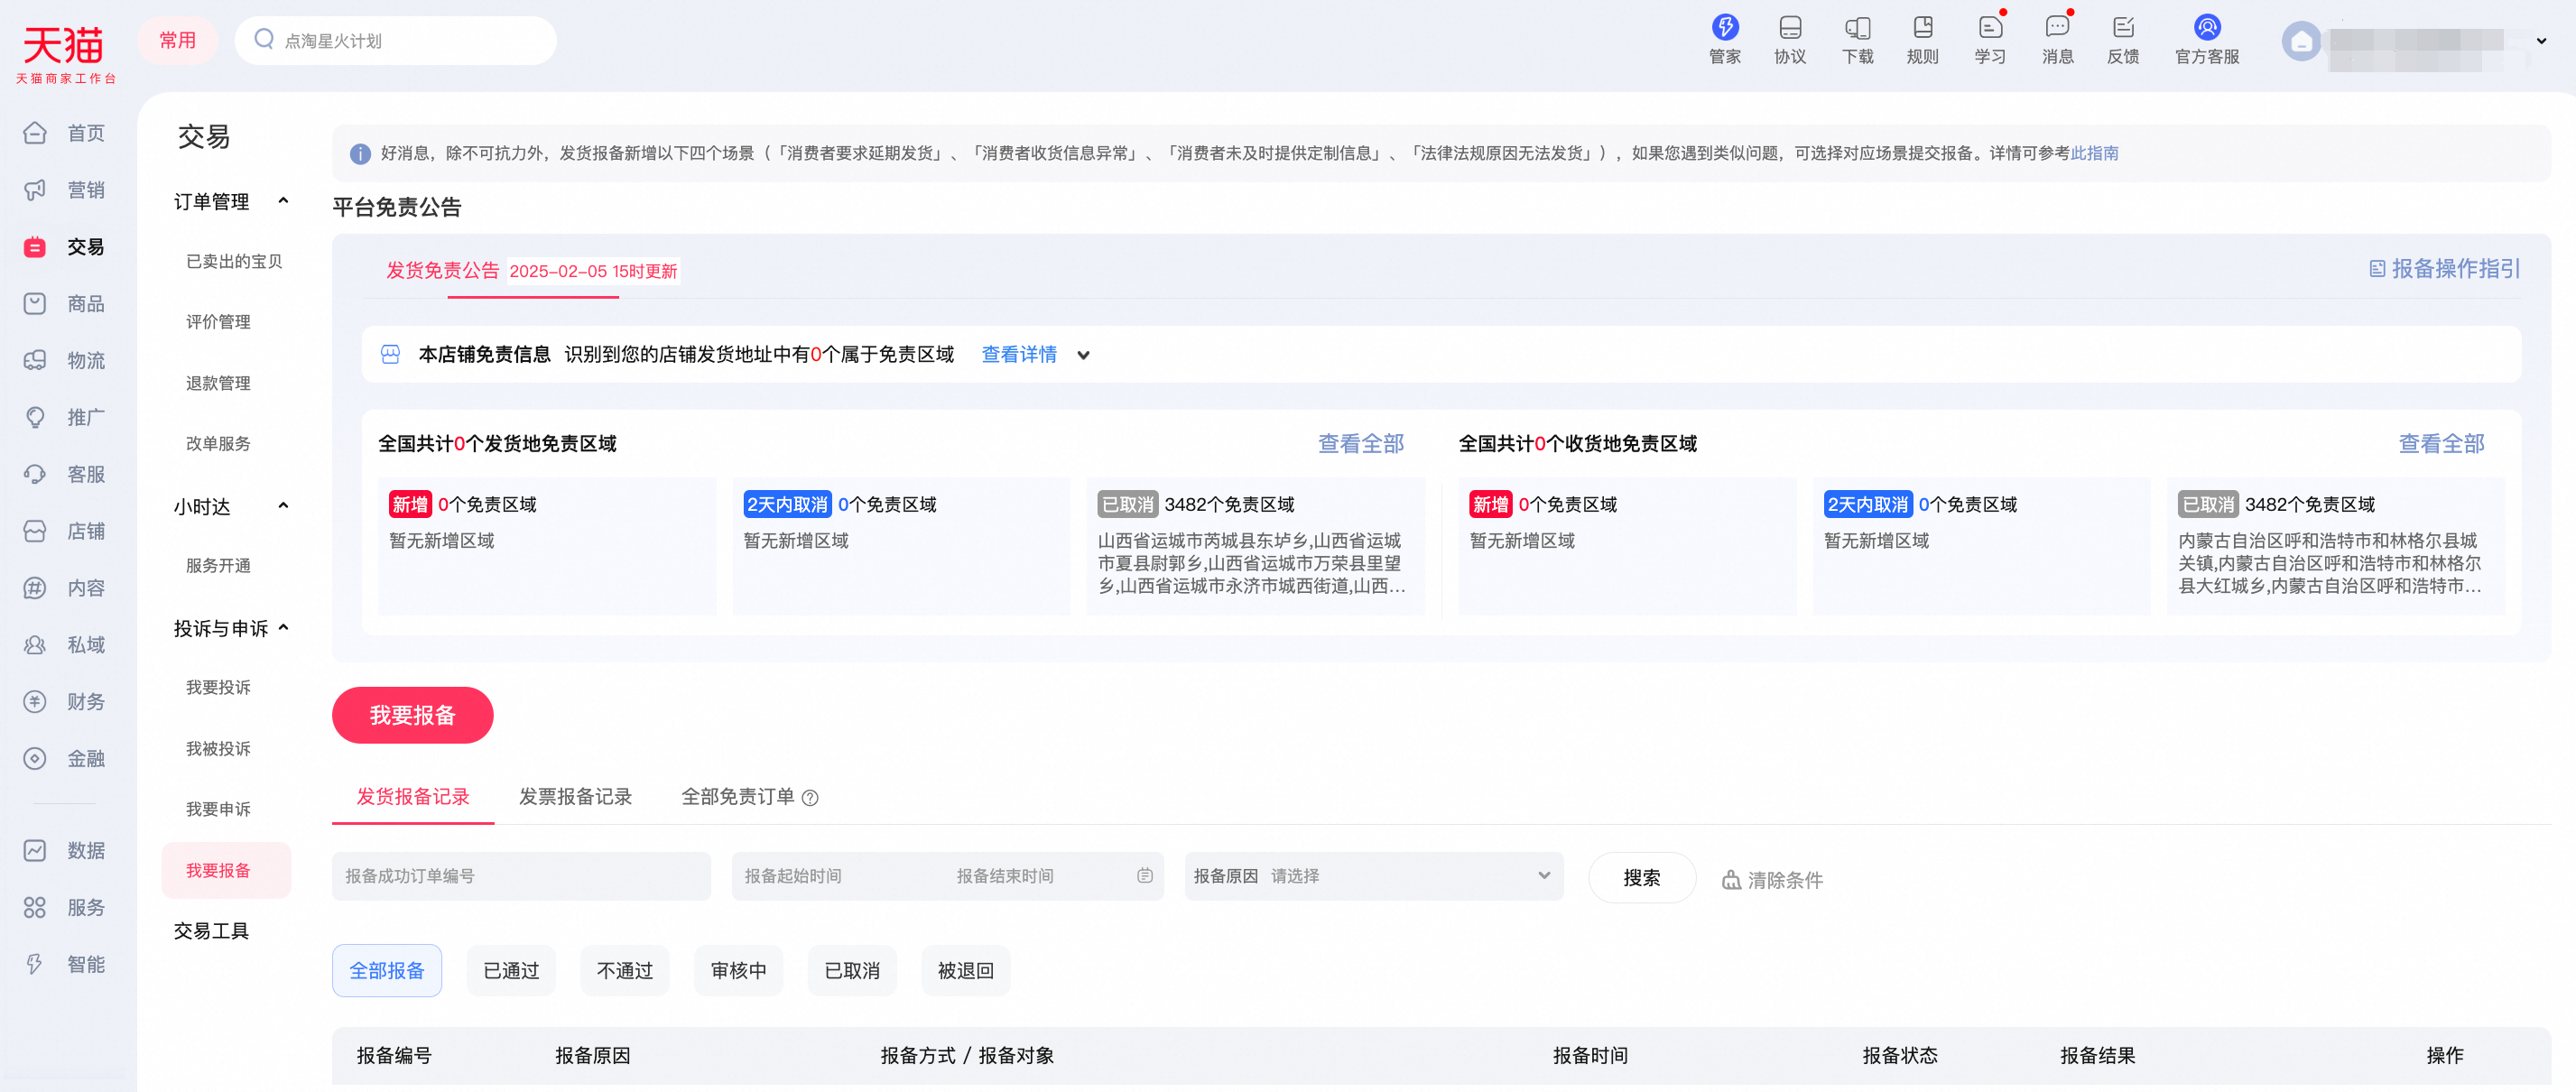Open 私域 private domain in sidebar
The height and width of the screenshot is (1092, 2576).
click(65, 645)
